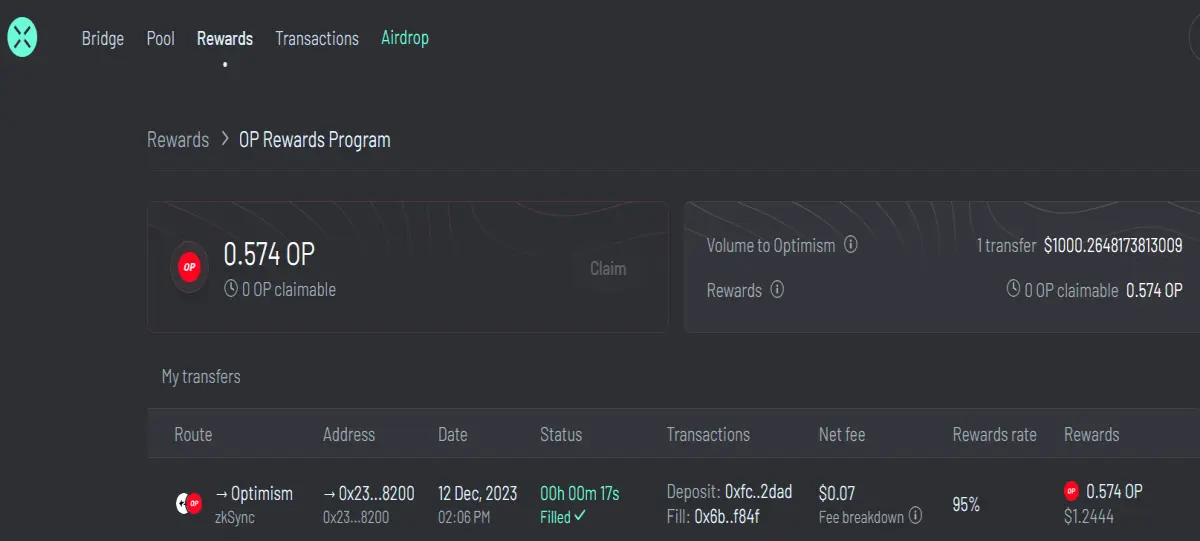Click the clock icon by 0 OP claimable under 0.574 OP
Image resolution: width=1200 pixels, height=541 pixels.
point(231,290)
